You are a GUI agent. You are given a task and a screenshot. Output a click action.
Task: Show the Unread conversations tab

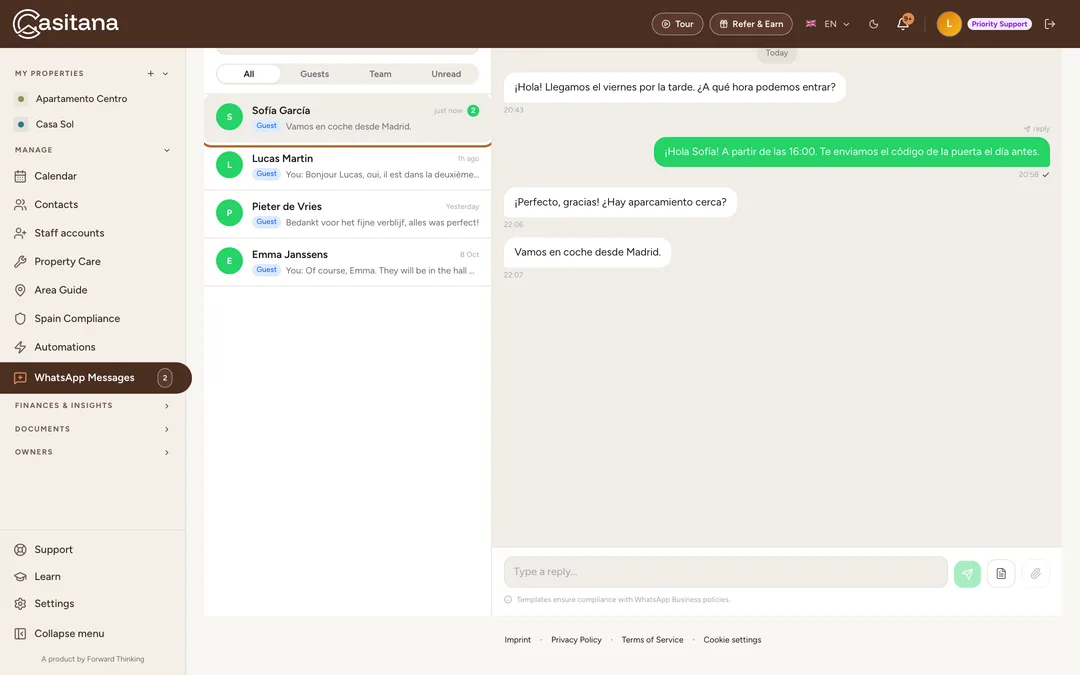[x=446, y=74]
